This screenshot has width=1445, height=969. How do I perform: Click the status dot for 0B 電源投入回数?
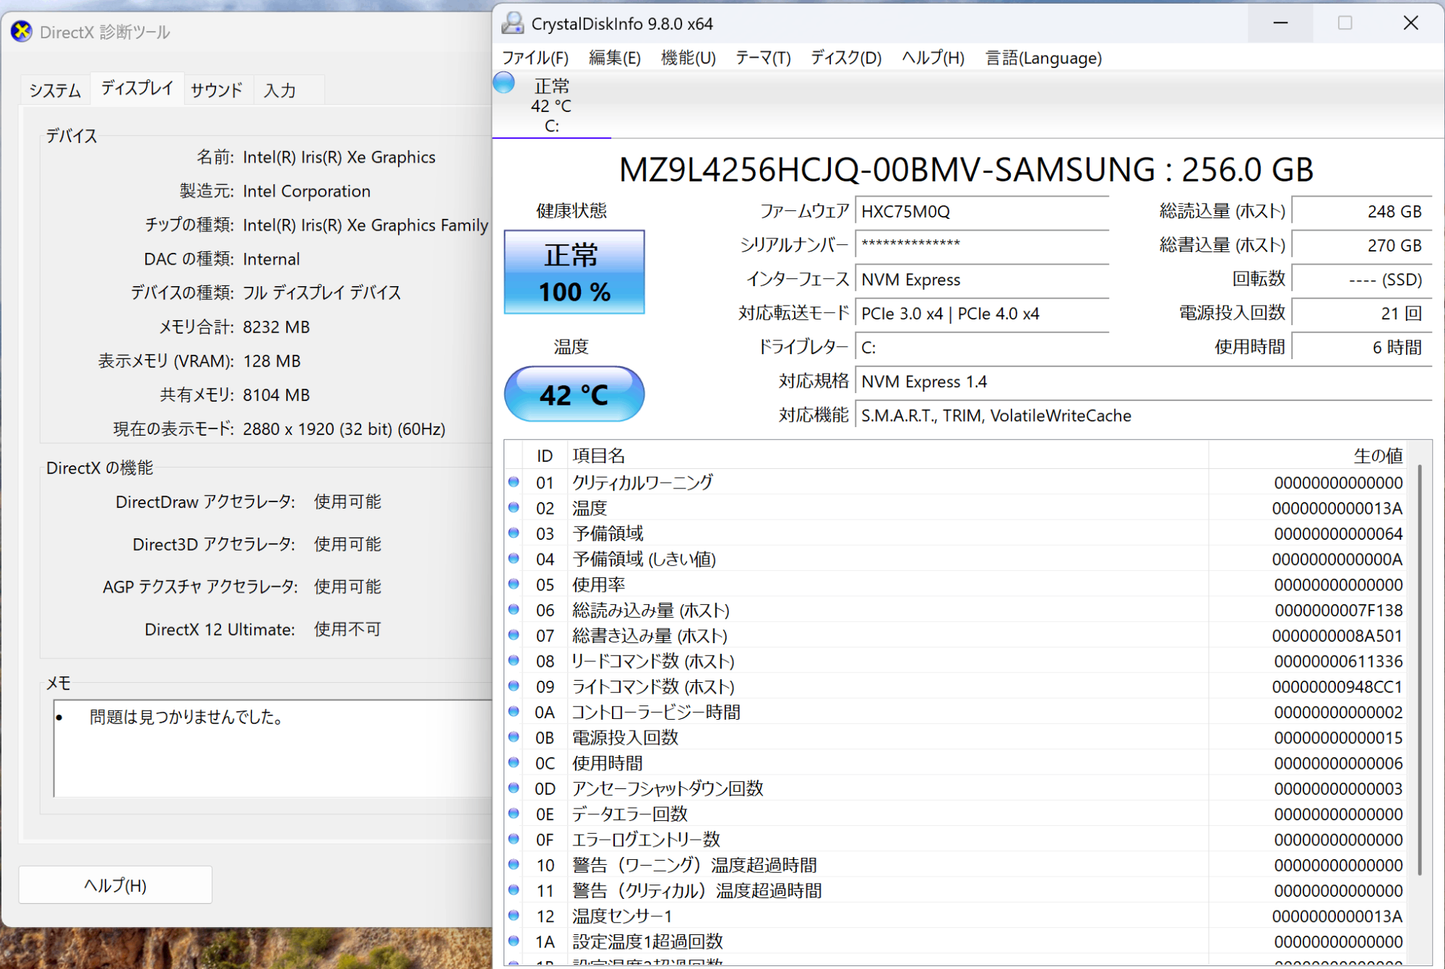[514, 737]
